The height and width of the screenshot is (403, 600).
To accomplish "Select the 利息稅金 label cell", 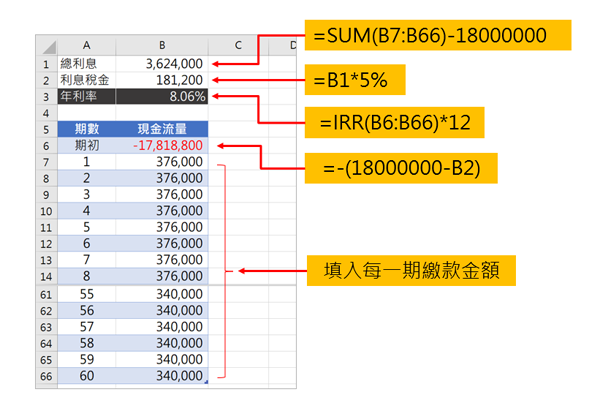I will click(86, 79).
